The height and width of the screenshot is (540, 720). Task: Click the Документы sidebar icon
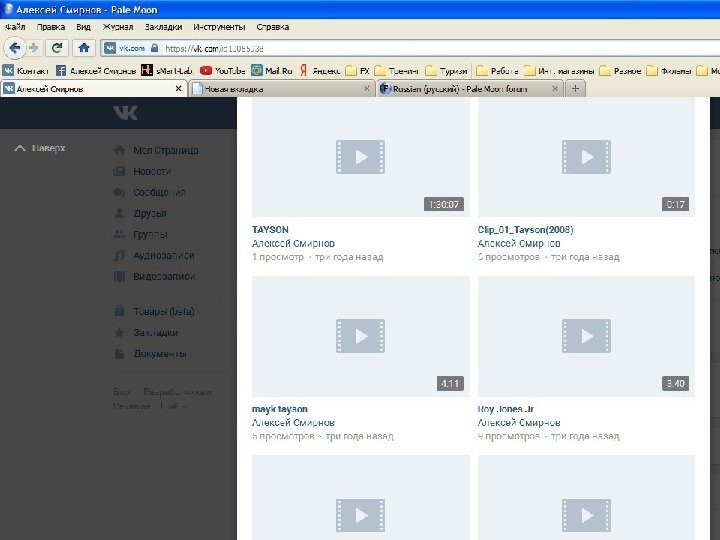click(x=119, y=354)
